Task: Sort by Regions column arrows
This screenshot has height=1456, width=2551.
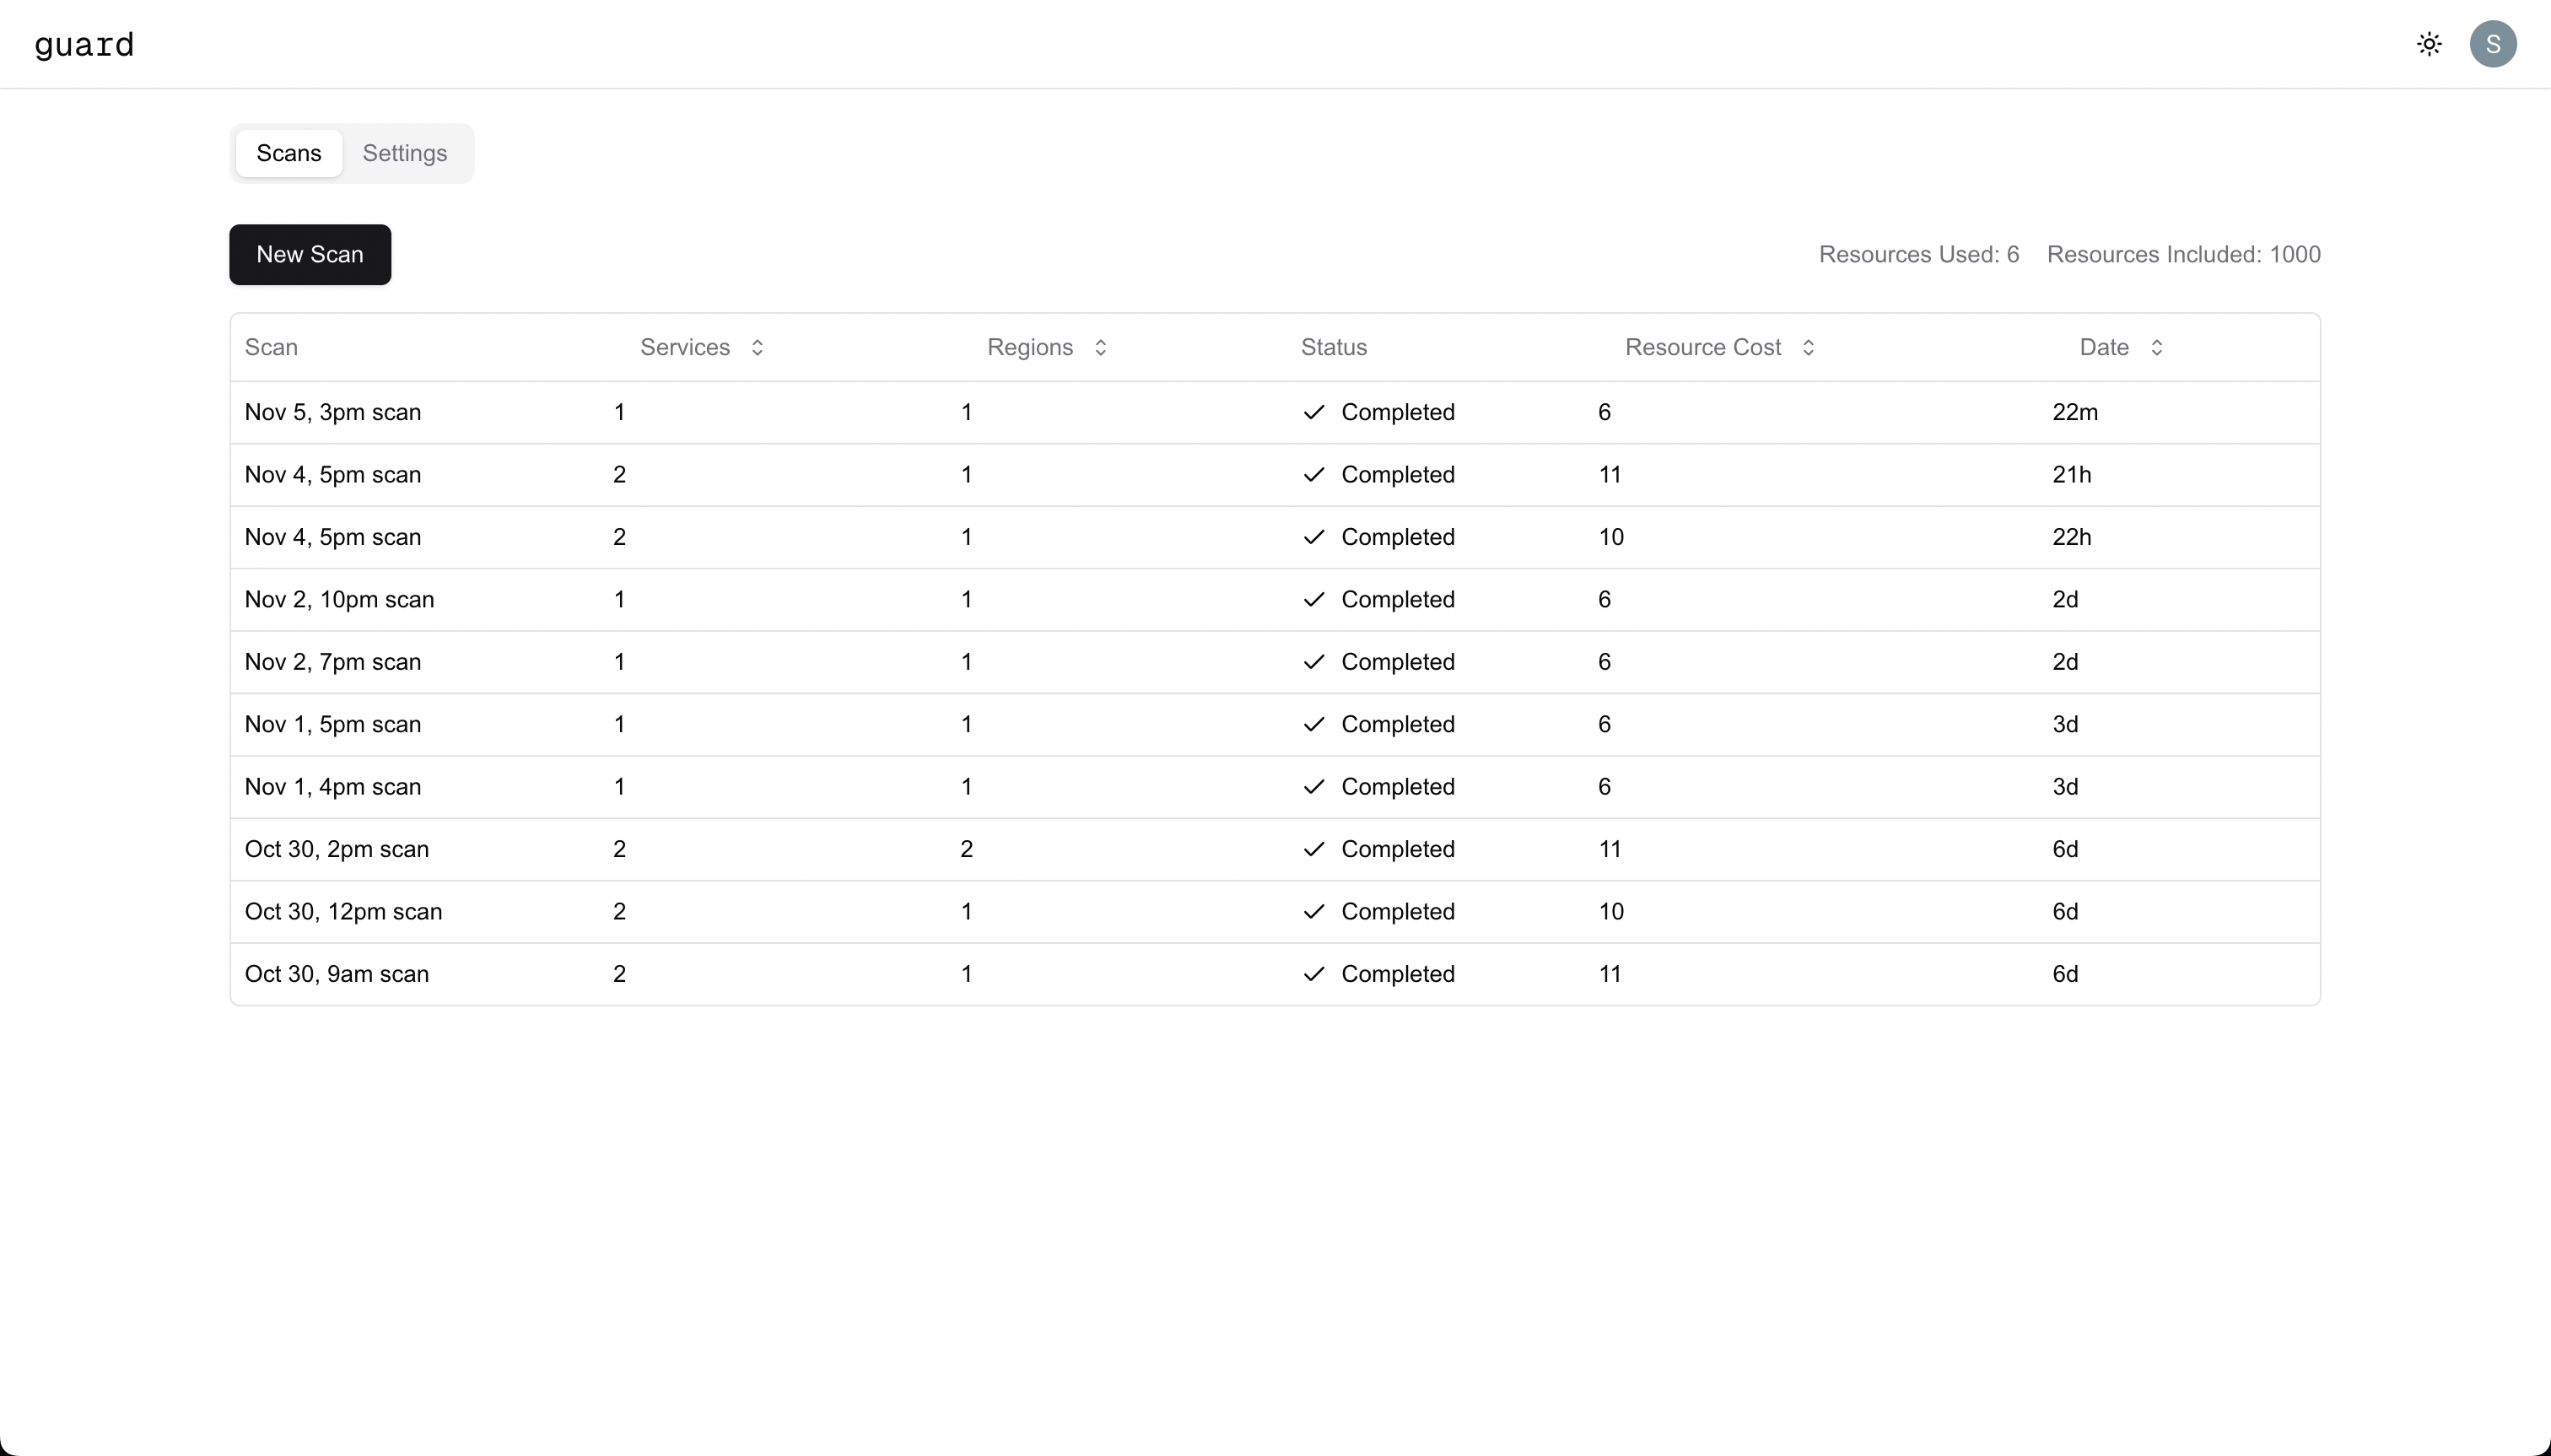Action: [1100, 348]
